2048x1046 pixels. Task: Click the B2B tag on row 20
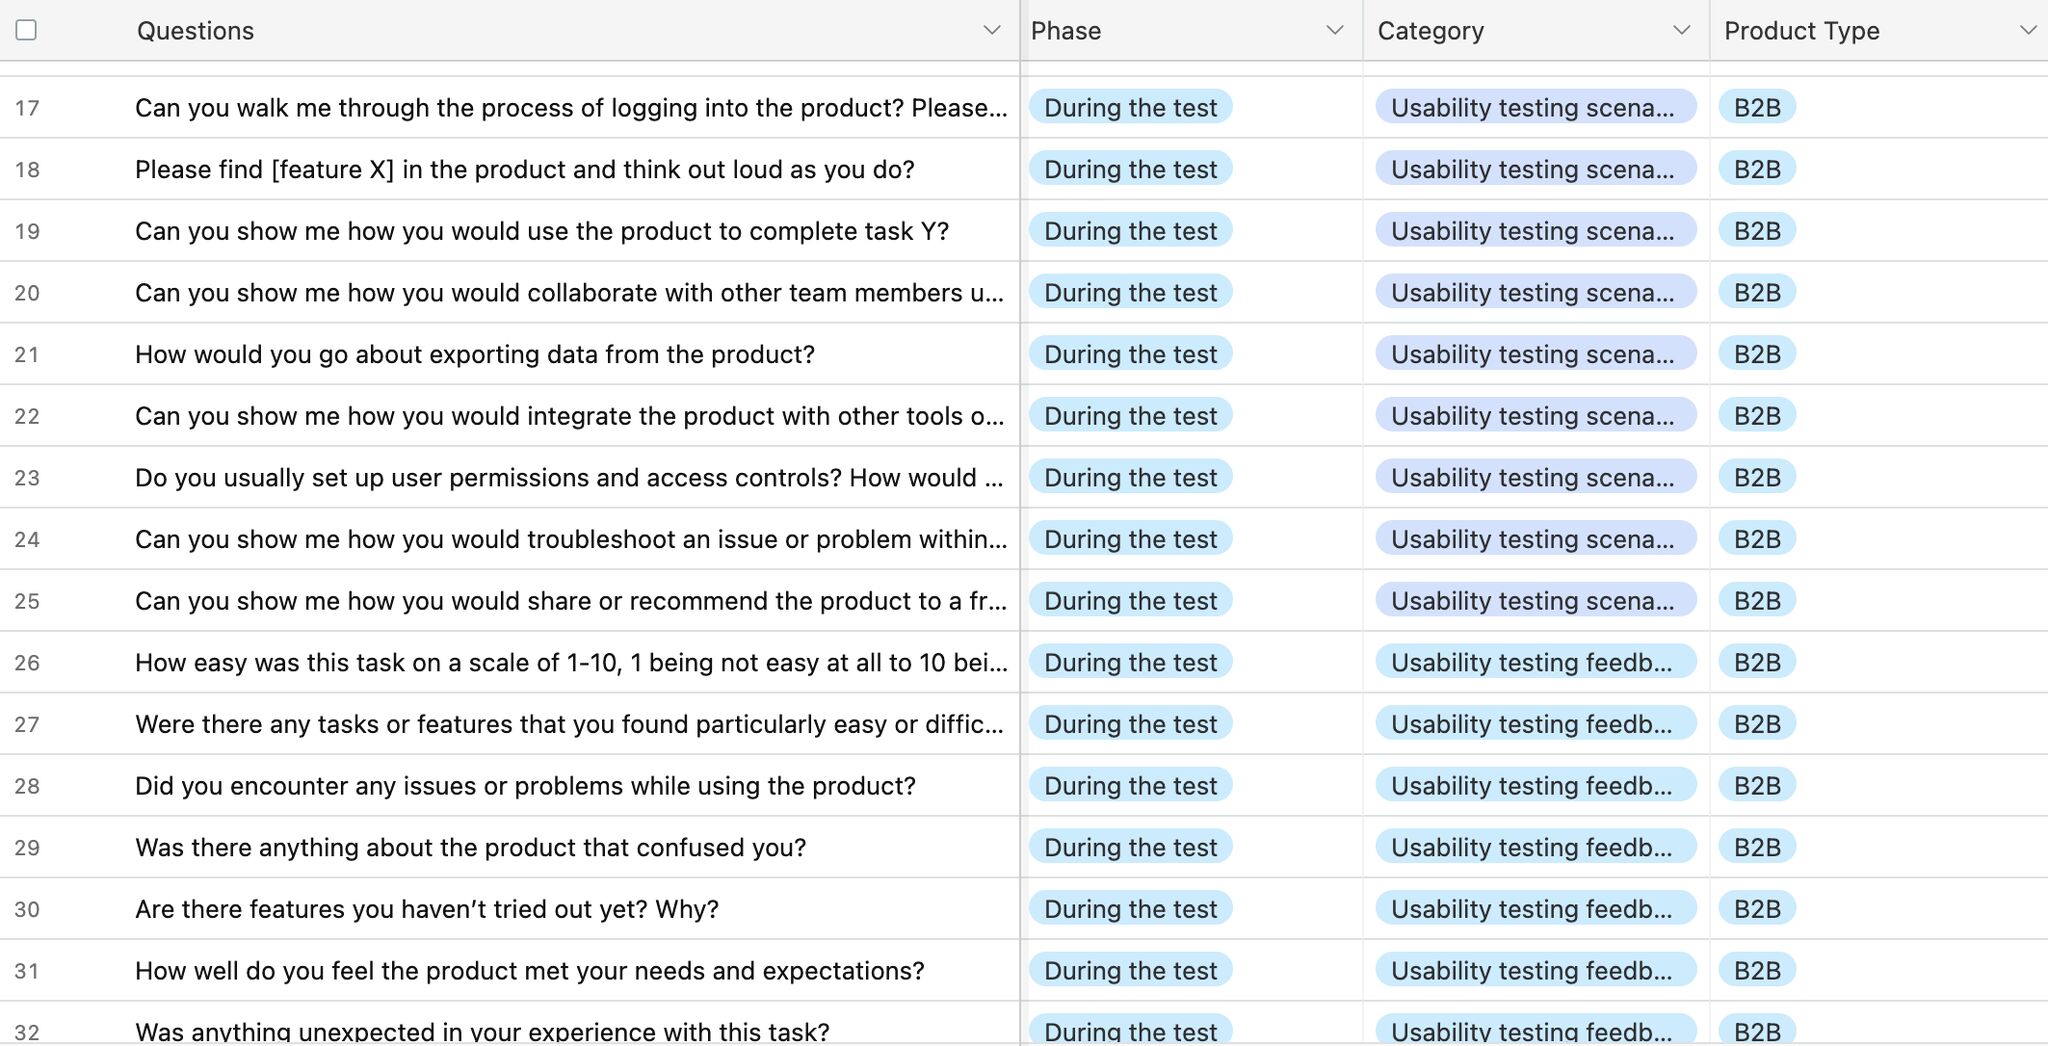tap(1756, 292)
